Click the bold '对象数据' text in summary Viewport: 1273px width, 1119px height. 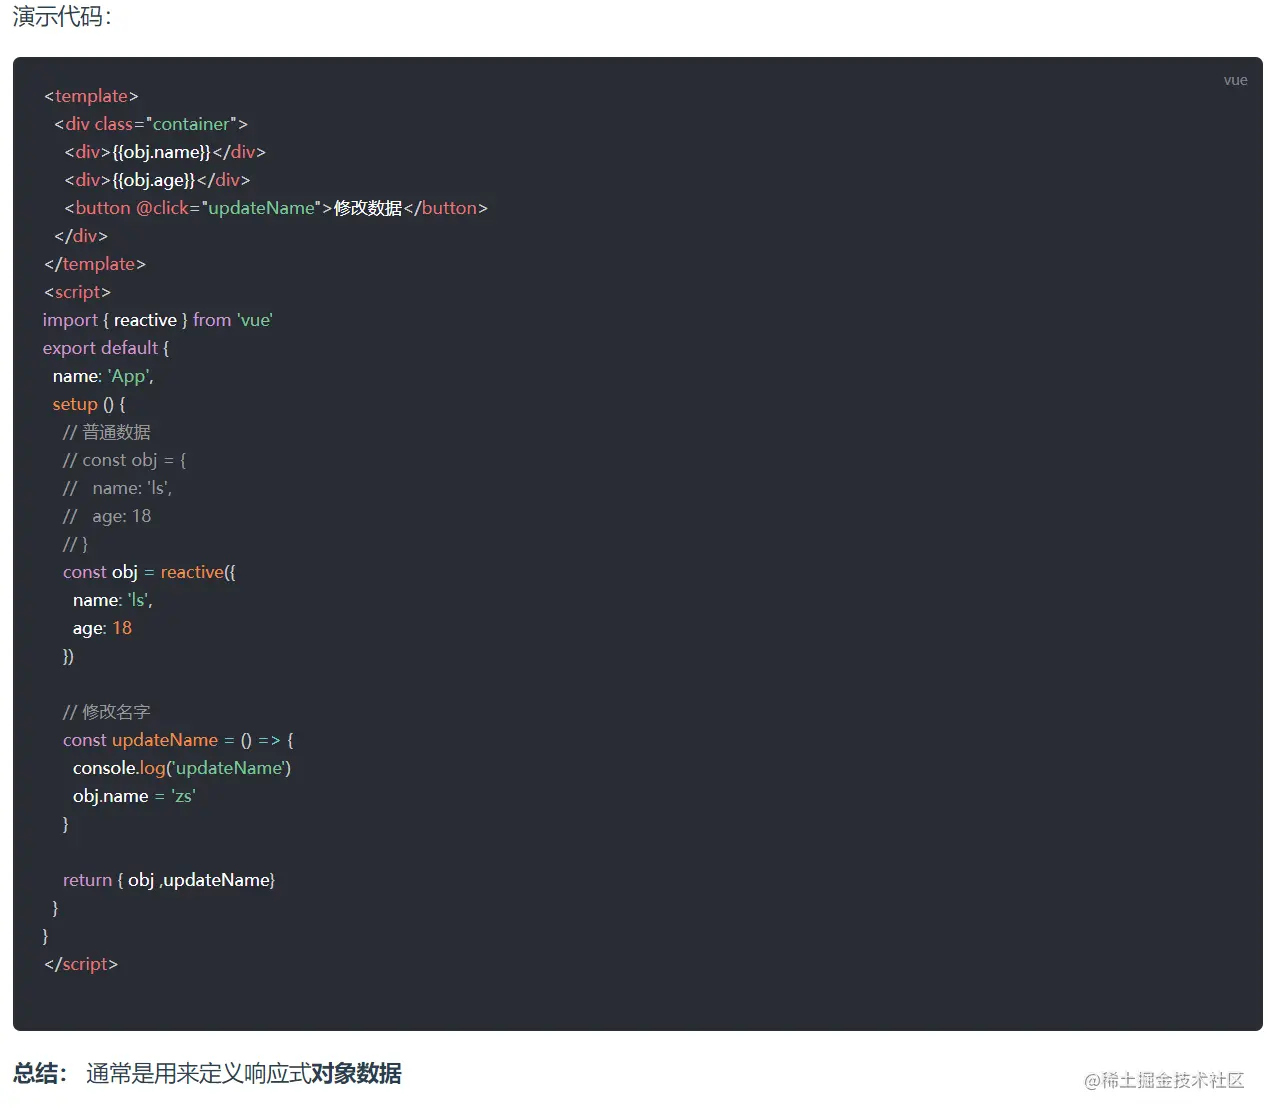click(x=356, y=1074)
